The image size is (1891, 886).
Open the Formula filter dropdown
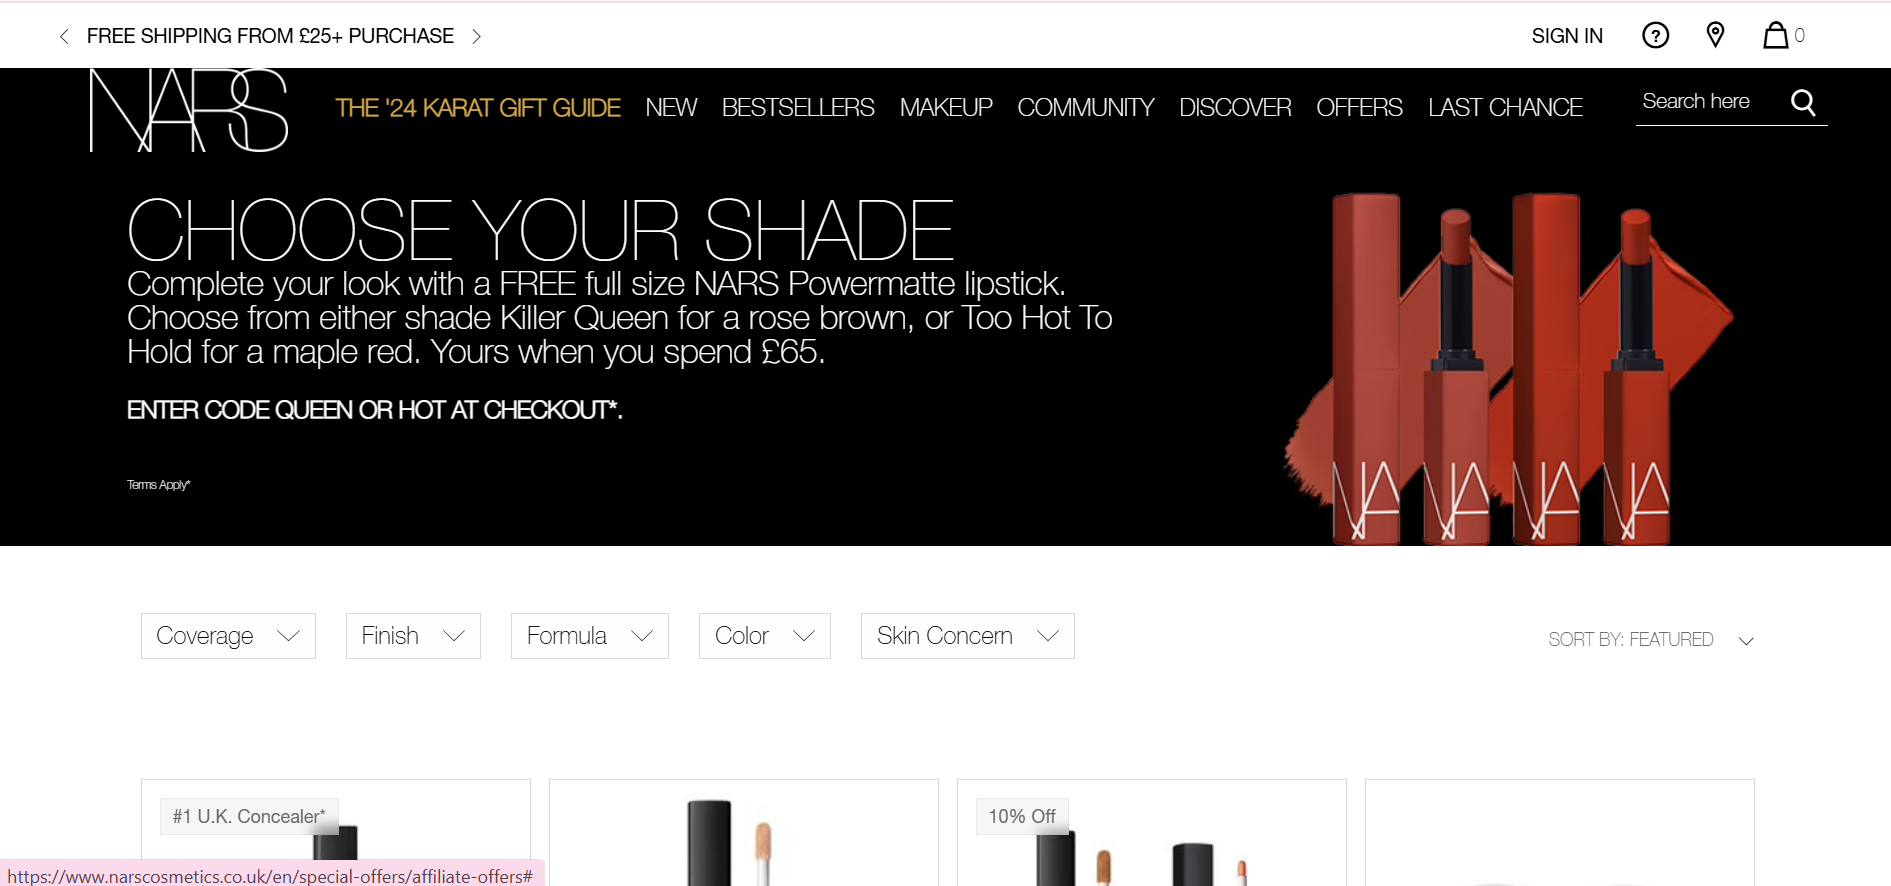590,636
